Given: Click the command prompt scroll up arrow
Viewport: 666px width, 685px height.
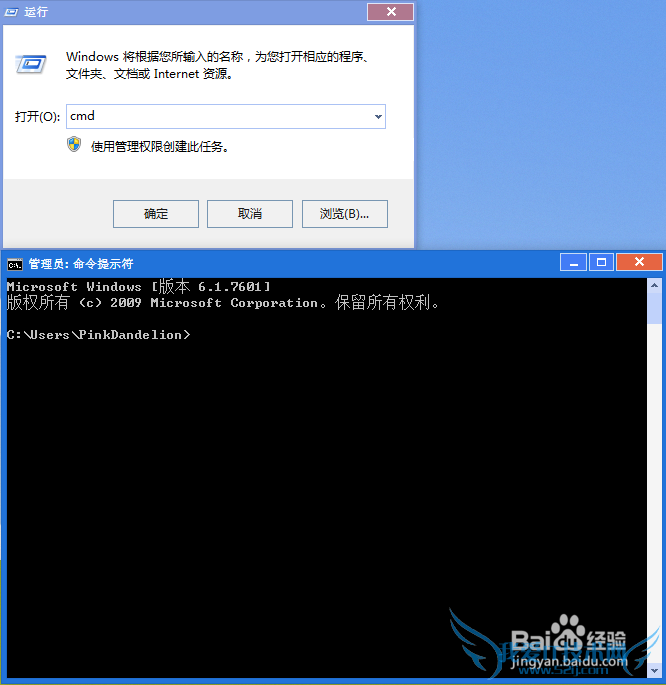Looking at the screenshot, I should (x=654, y=286).
